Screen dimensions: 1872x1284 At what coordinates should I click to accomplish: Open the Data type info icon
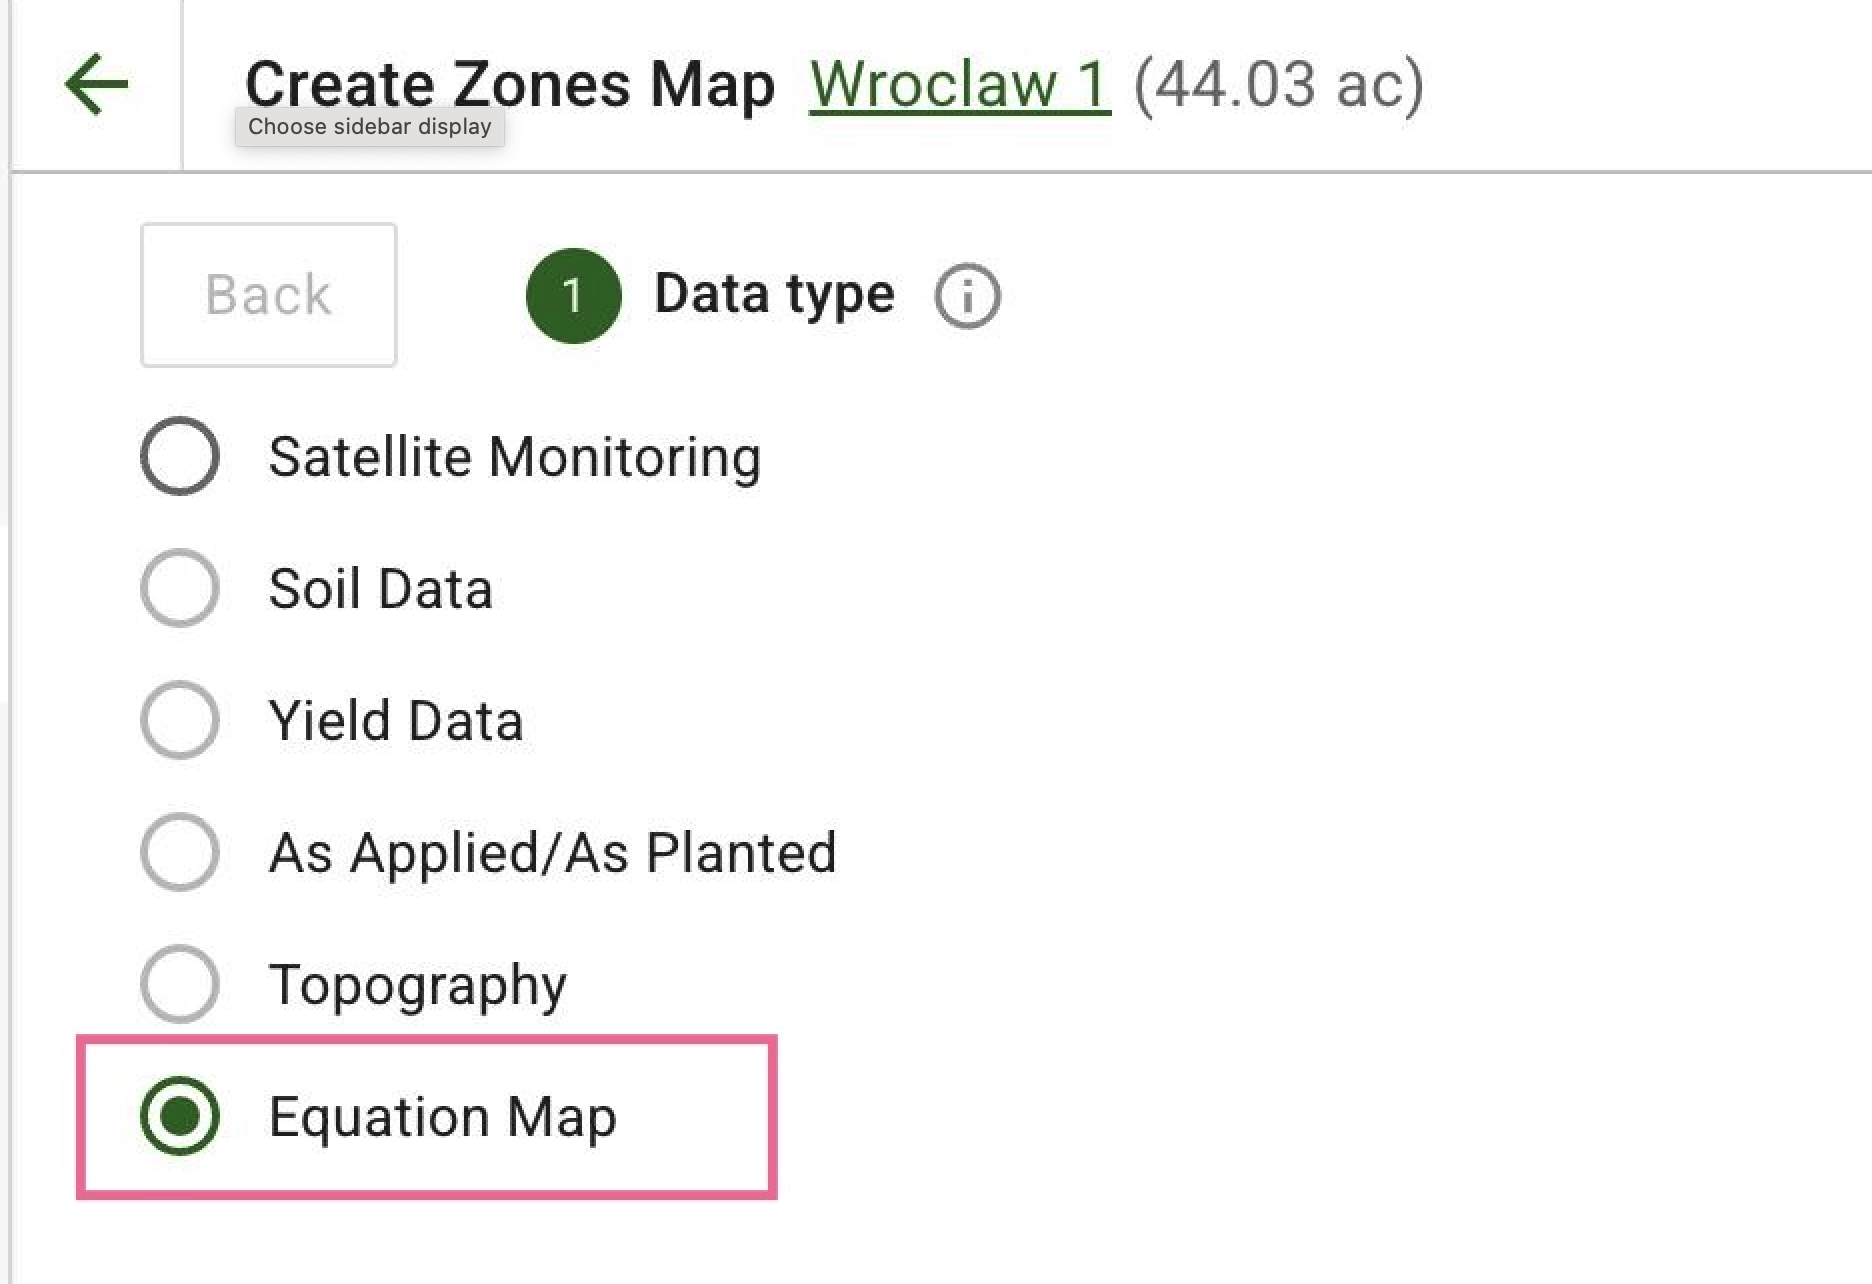967,296
